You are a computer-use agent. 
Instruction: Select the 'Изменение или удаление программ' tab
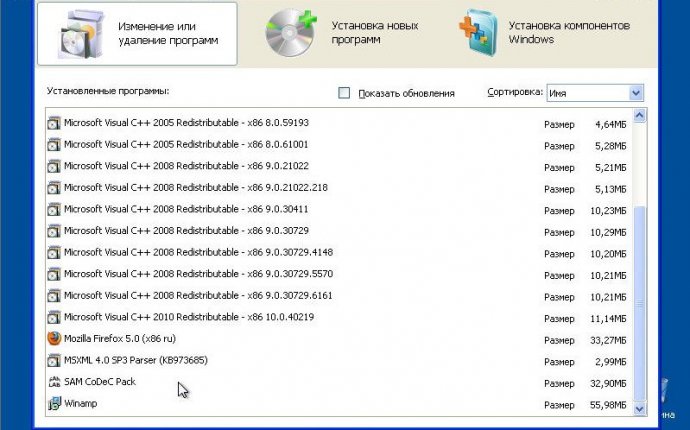[x=137, y=33]
